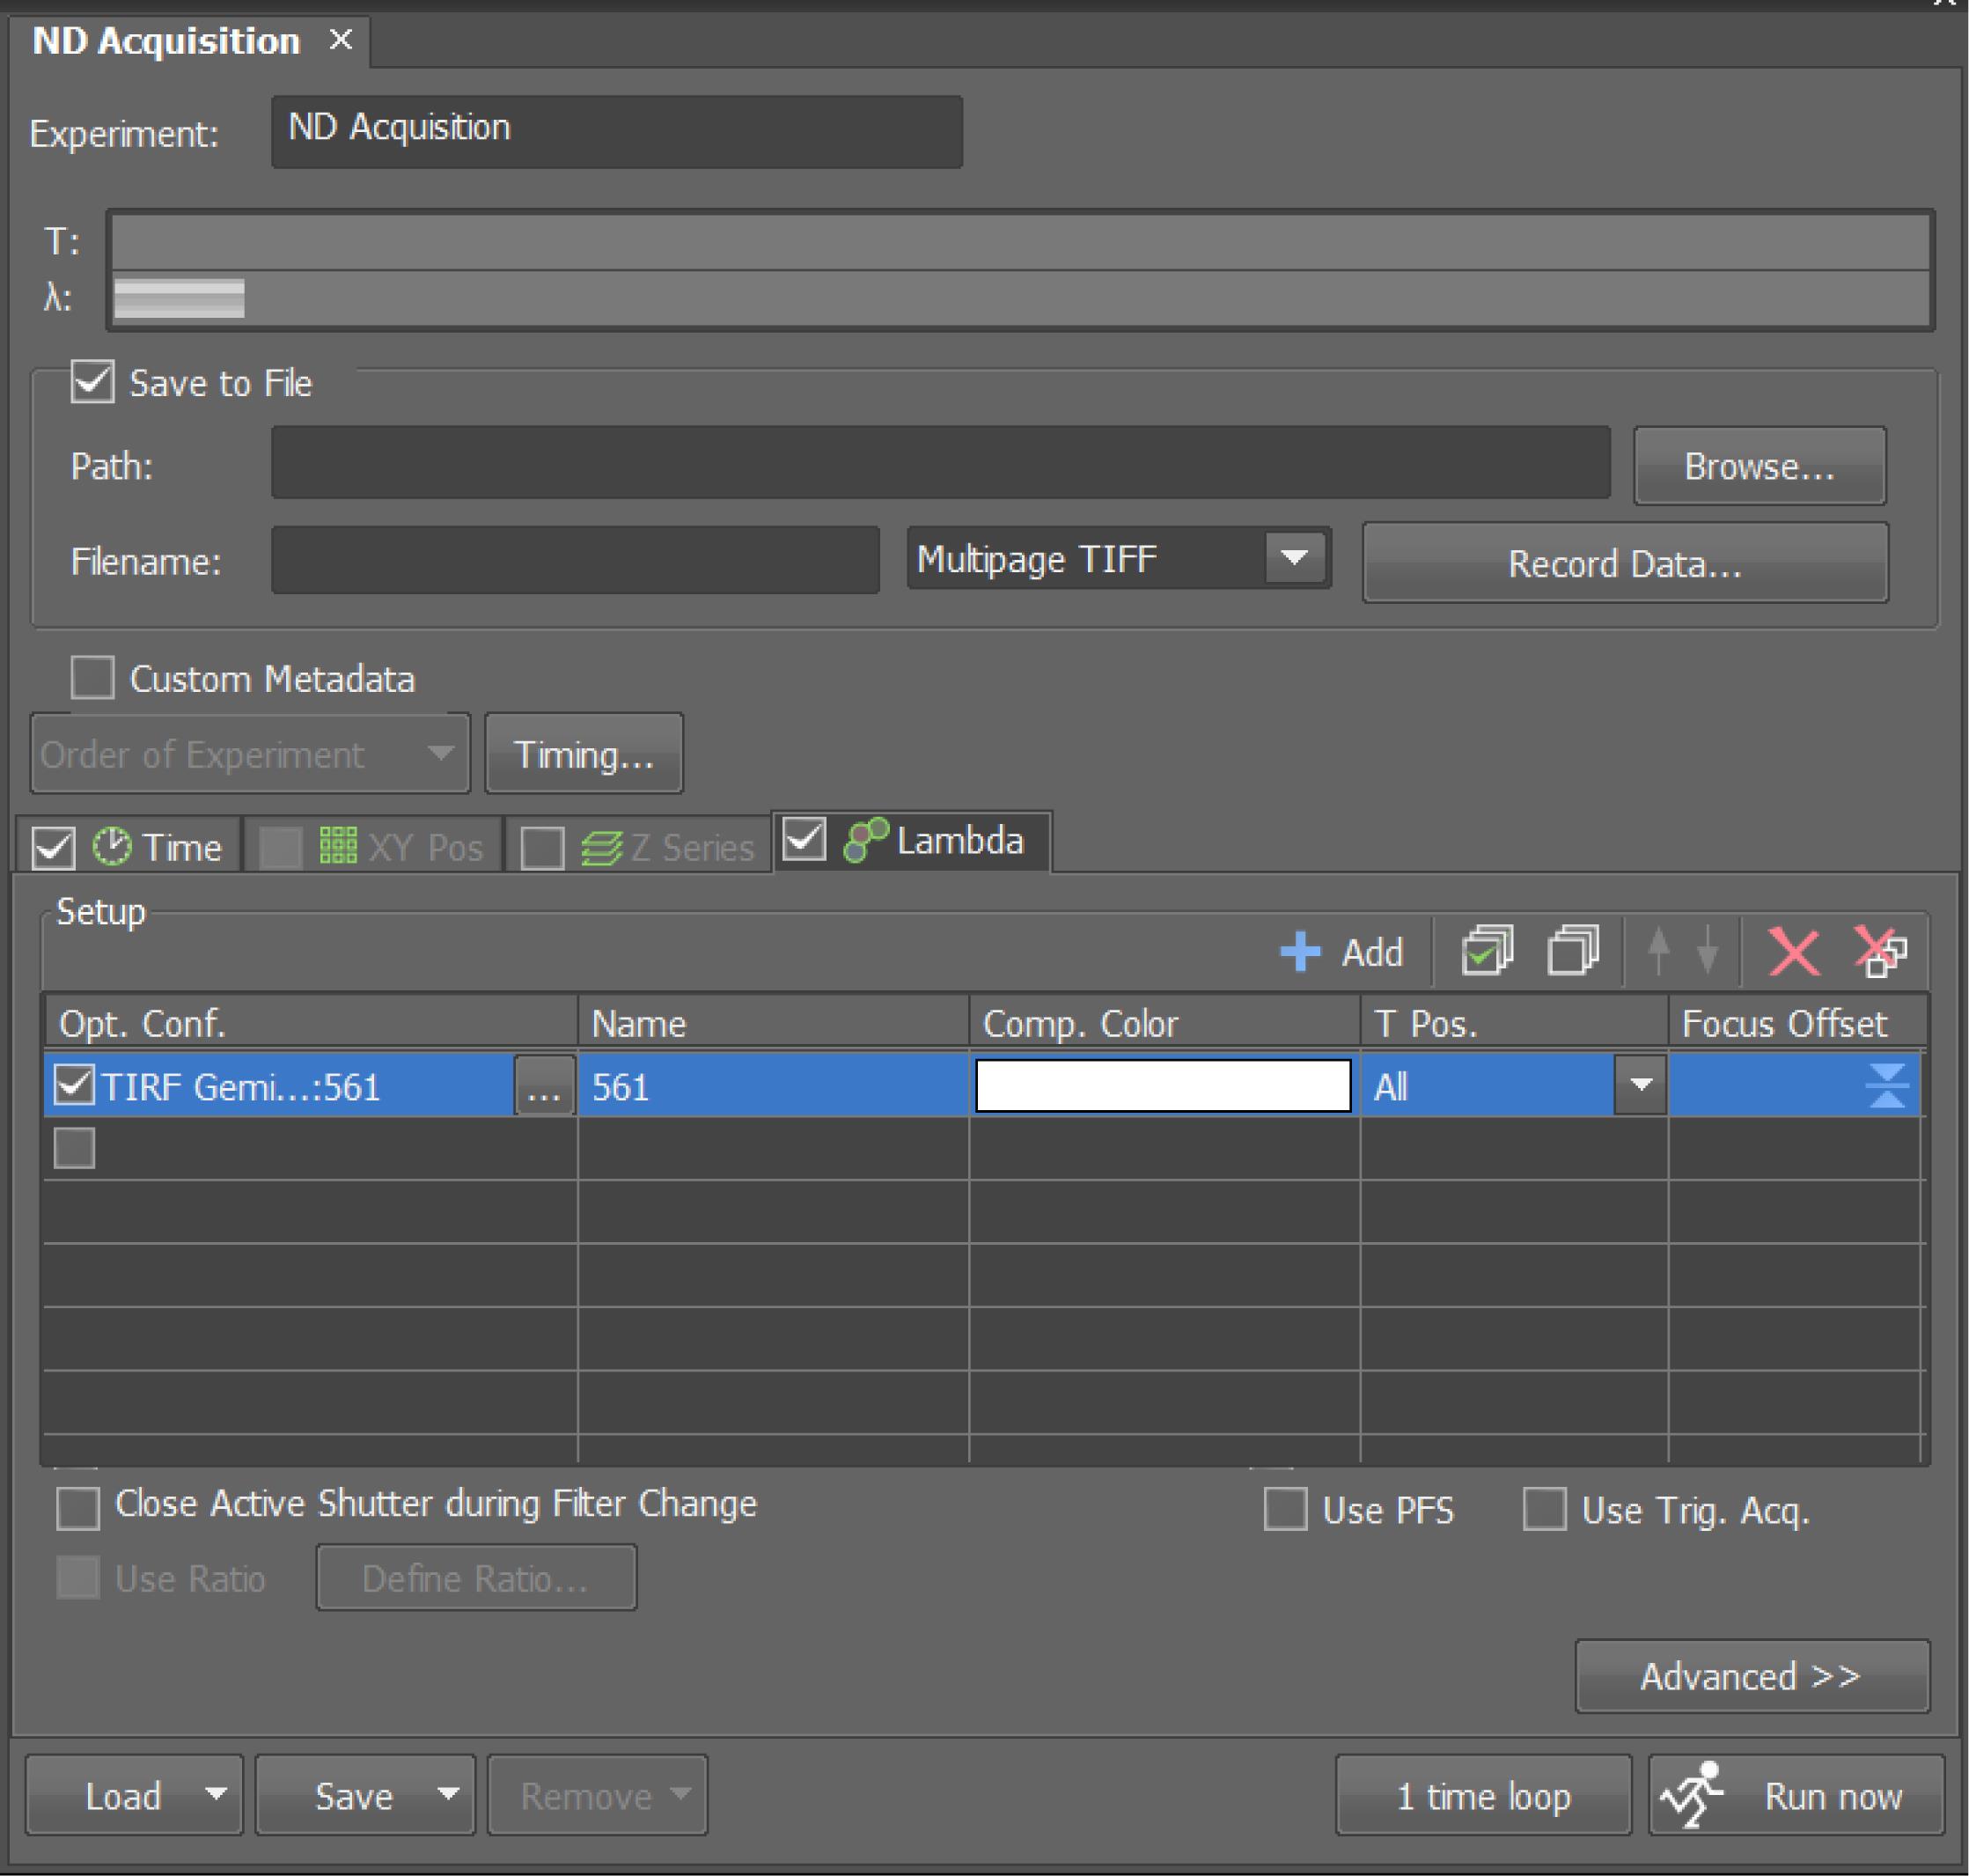Screen dimensions: 1969x1876
Task: Click the Filename input field
Action: tap(575, 560)
